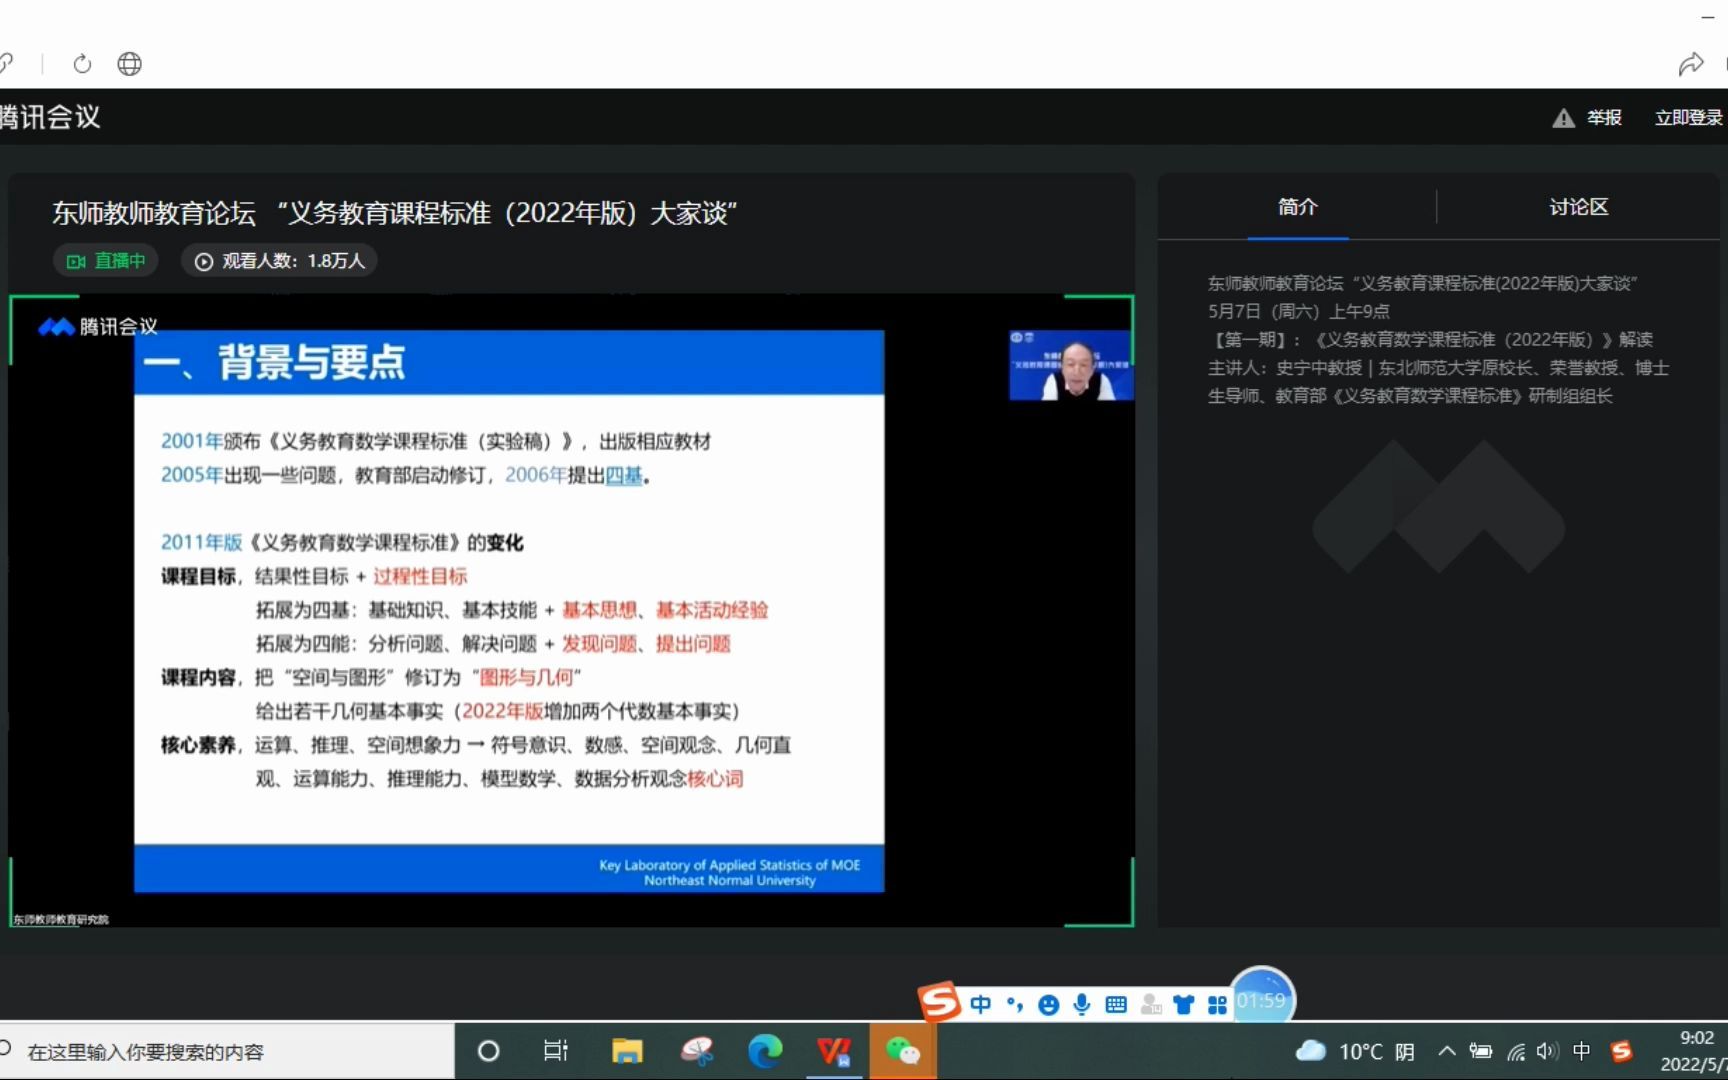Screen dimensions: 1728x1080
Task: Select the 简介 tab
Action: click(1297, 208)
